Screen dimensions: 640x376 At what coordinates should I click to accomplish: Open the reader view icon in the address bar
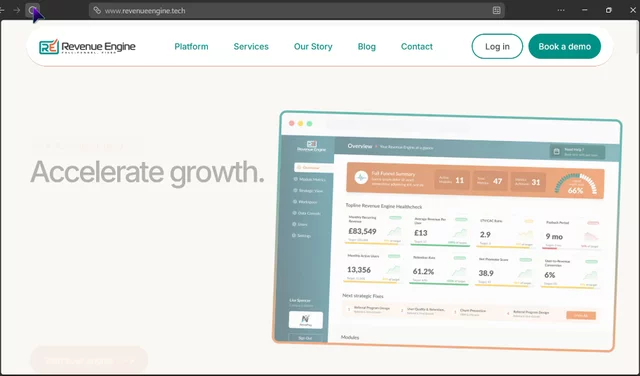pos(496,11)
